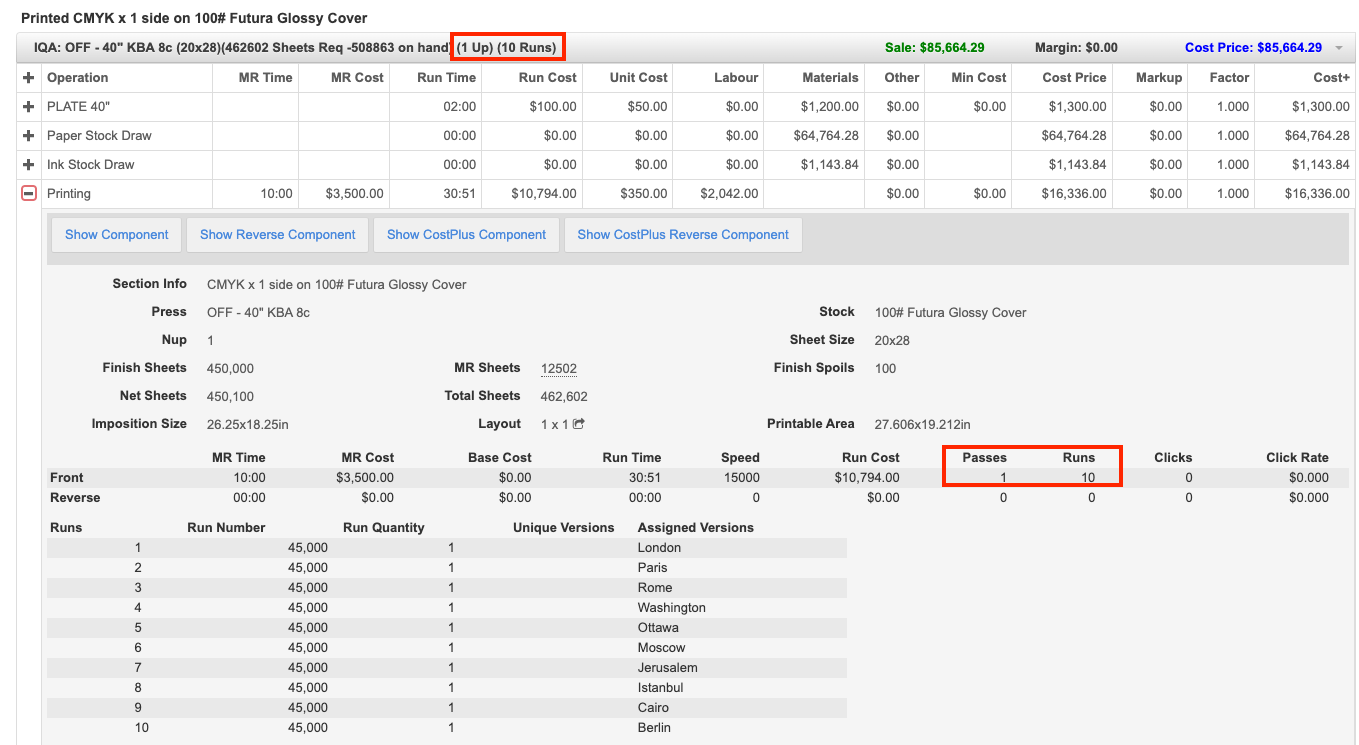Click the Speed column header
1359x745 pixels.
click(x=741, y=458)
